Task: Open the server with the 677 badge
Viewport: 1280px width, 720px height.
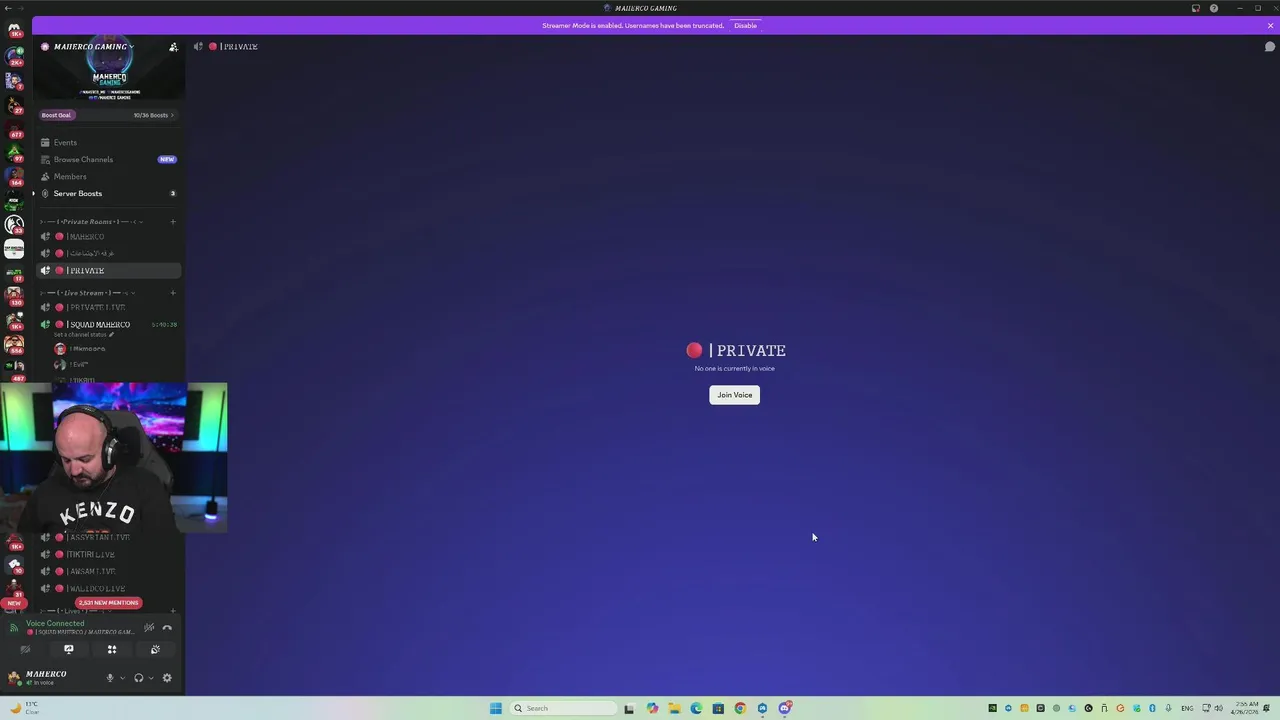Action: tap(14, 128)
